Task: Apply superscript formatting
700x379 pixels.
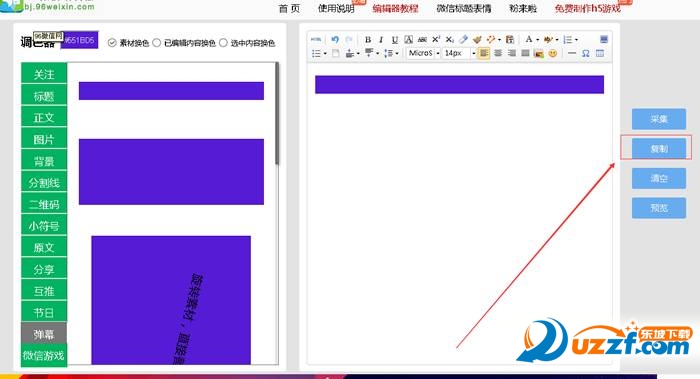Action: click(x=436, y=39)
